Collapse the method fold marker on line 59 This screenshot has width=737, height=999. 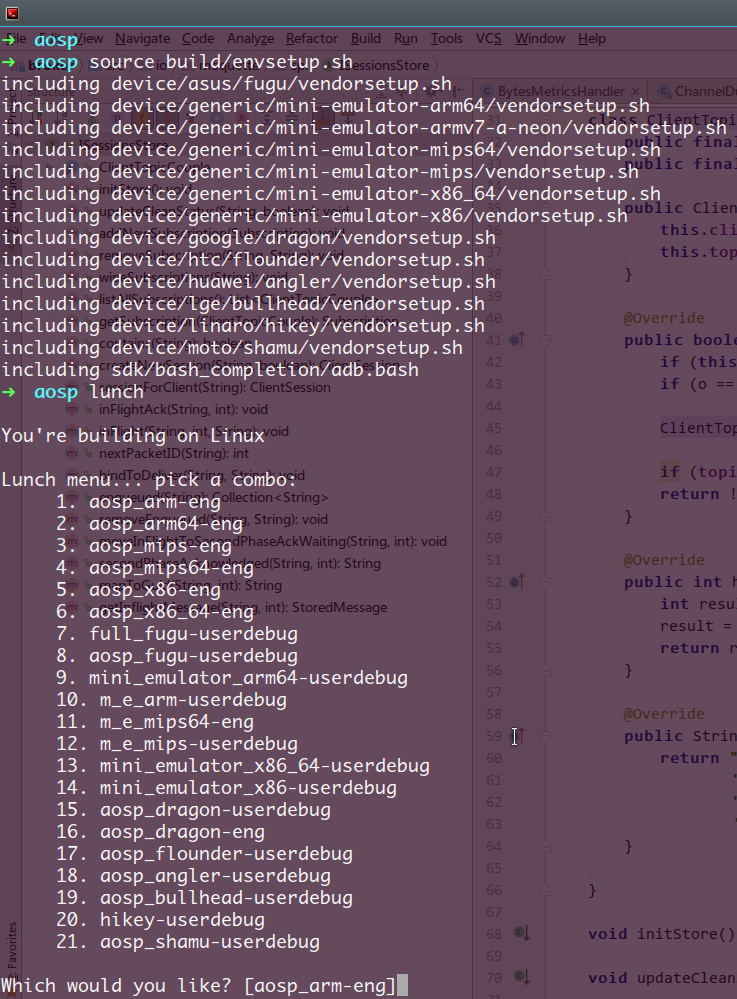pos(546,737)
